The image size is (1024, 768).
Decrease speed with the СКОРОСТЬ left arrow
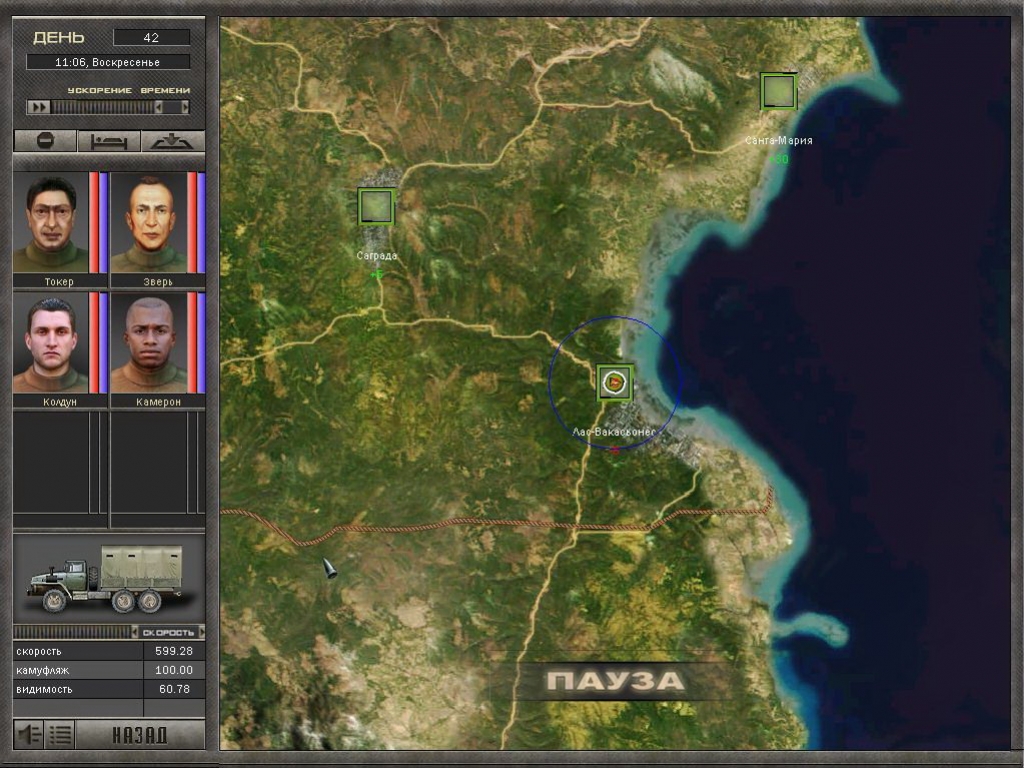(x=135, y=632)
